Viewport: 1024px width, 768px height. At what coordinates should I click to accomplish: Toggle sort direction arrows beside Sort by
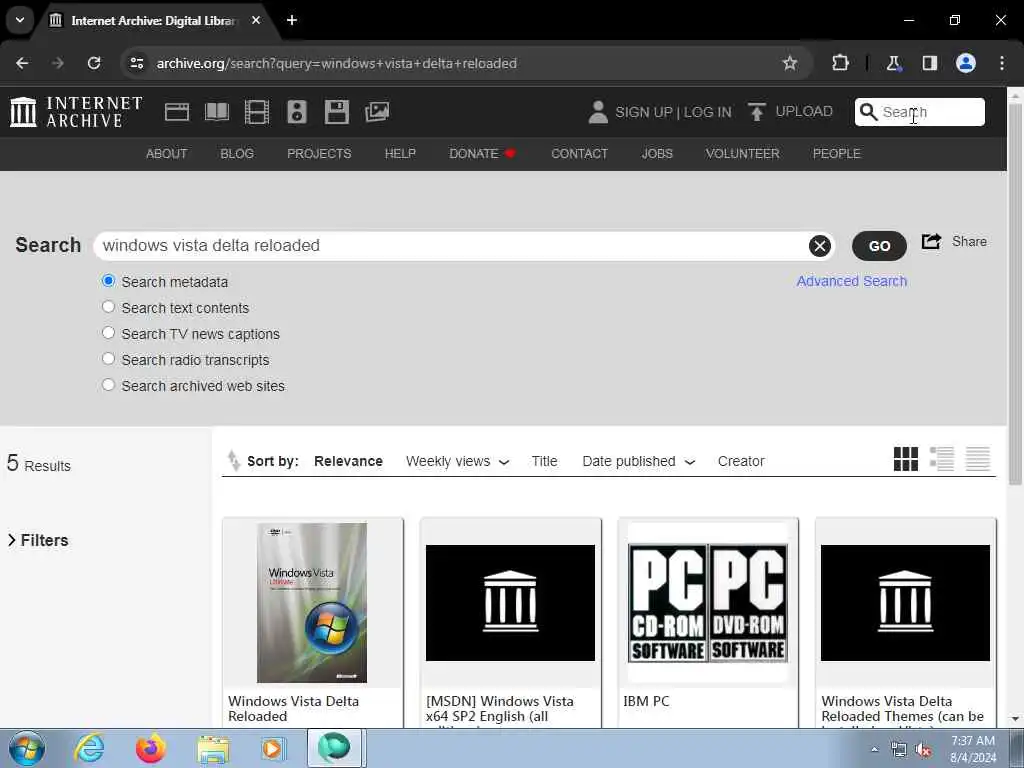click(233, 460)
